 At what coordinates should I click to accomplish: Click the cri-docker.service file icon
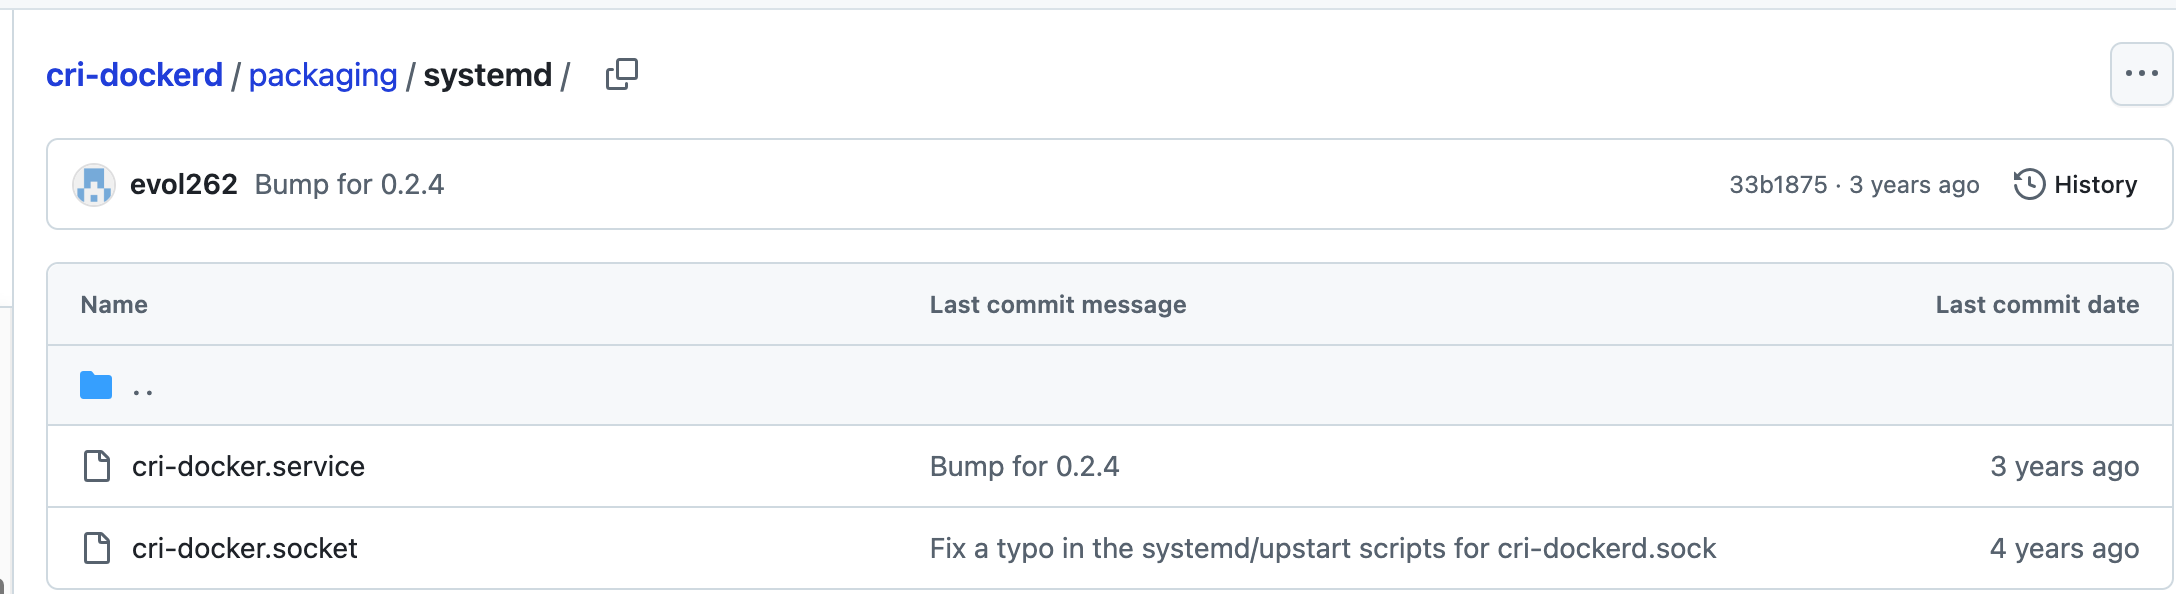coord(97,466)
